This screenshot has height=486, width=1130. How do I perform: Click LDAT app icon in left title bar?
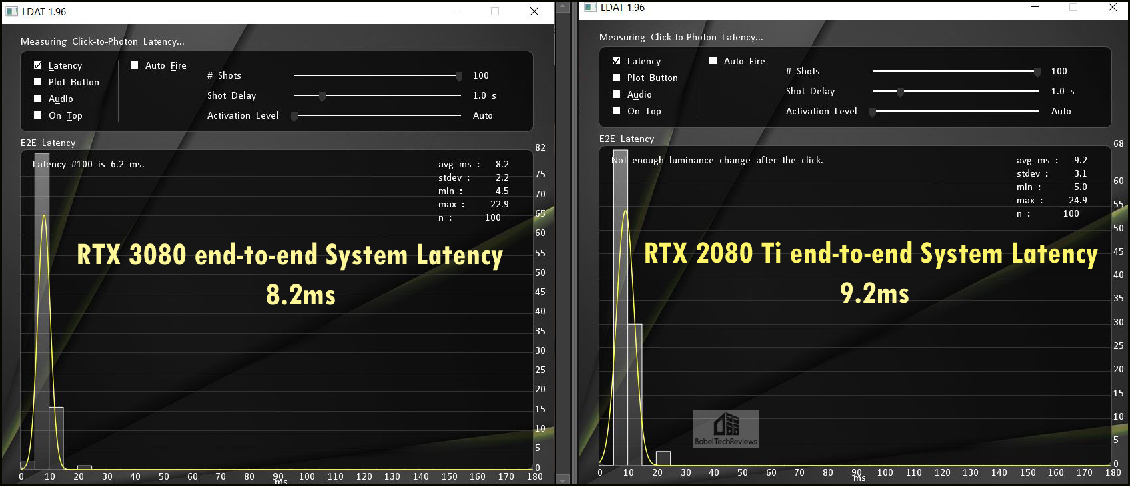point(12,11)
